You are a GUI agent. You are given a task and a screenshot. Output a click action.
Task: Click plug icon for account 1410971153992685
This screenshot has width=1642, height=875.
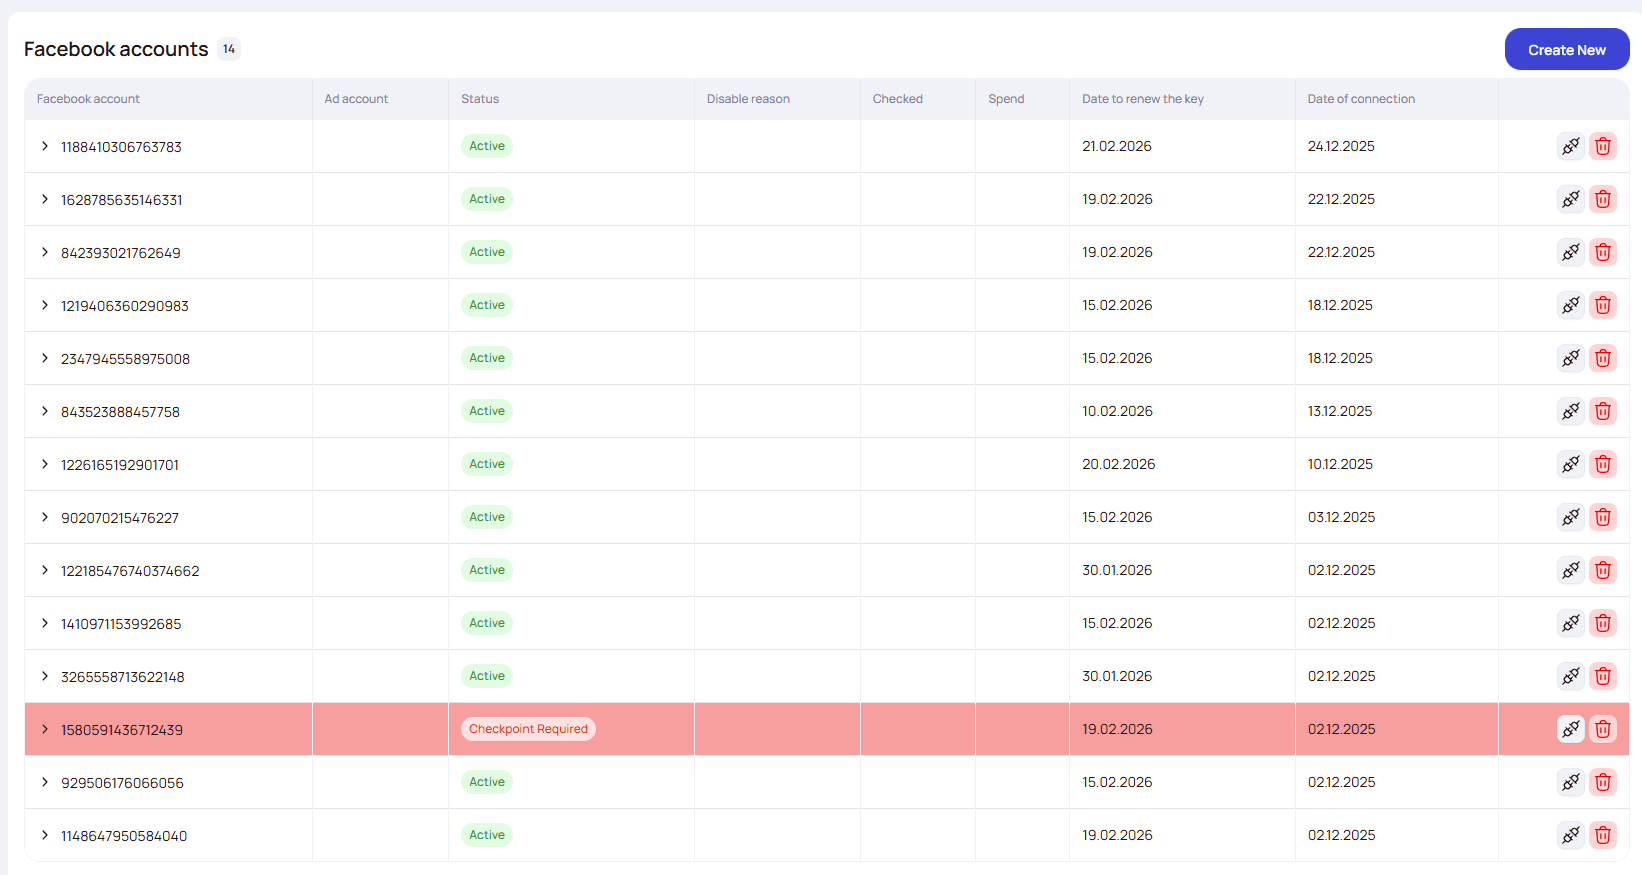(x=1571, y=623)
